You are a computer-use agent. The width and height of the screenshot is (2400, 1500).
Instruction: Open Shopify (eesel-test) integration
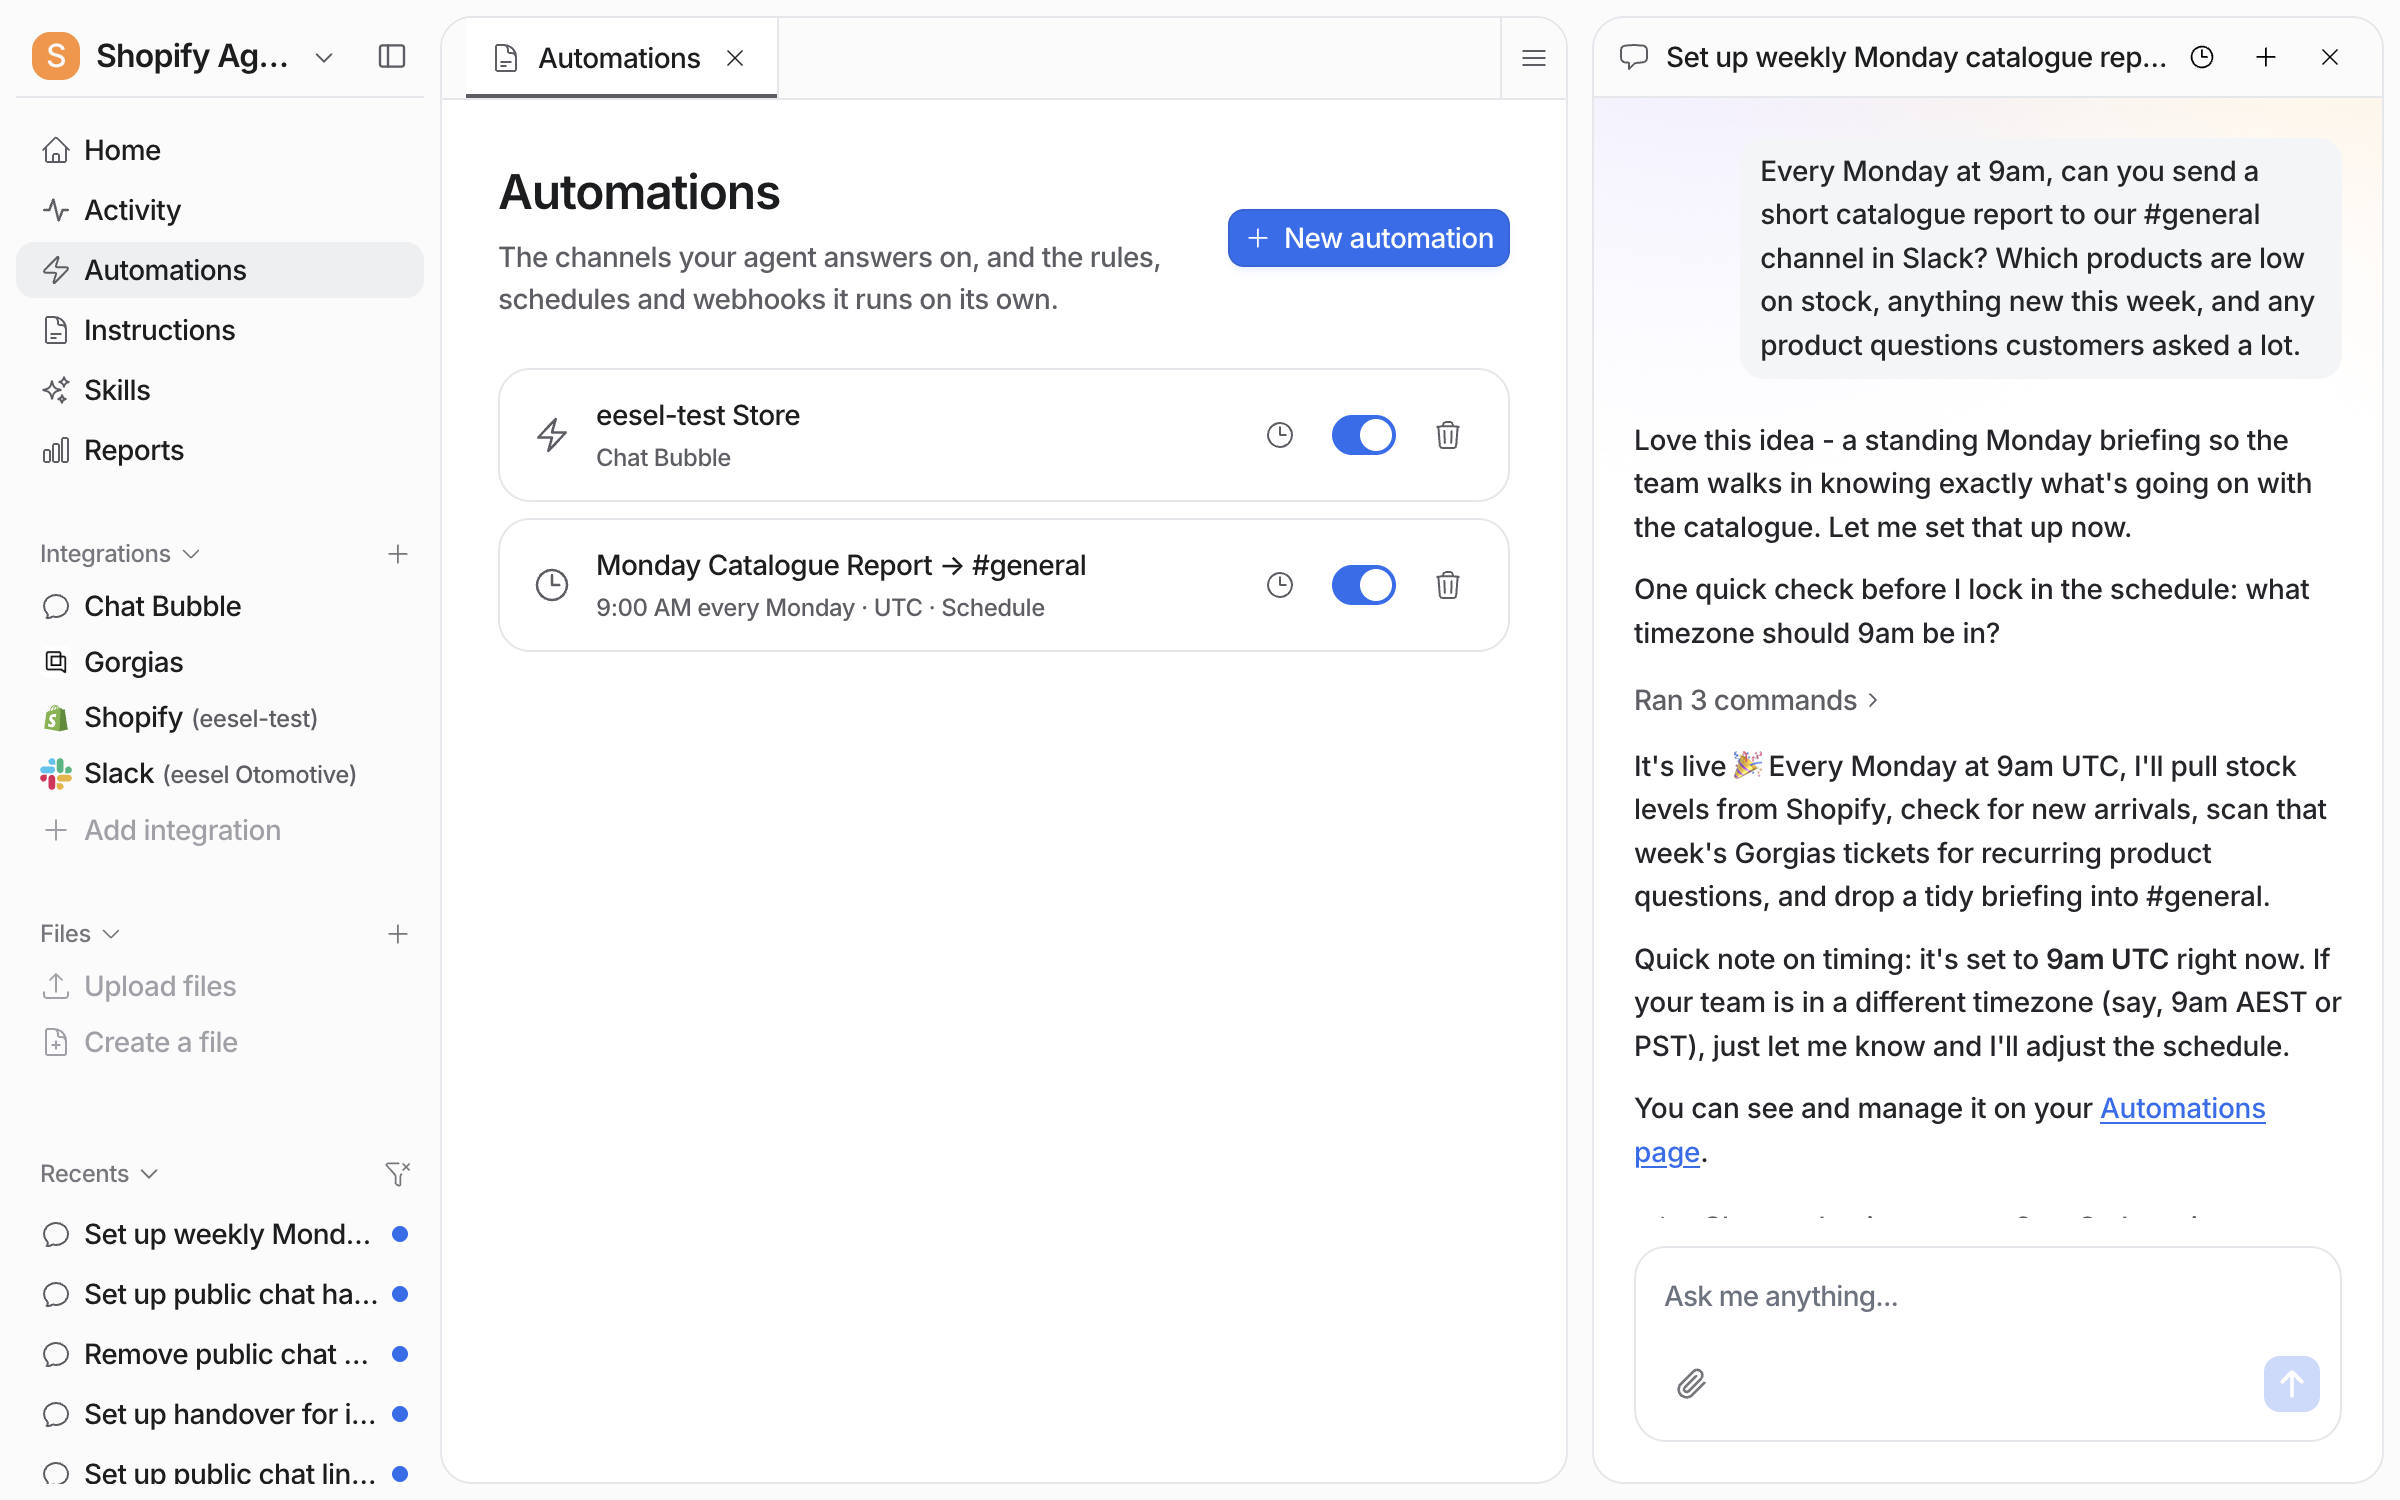point(220,718)
